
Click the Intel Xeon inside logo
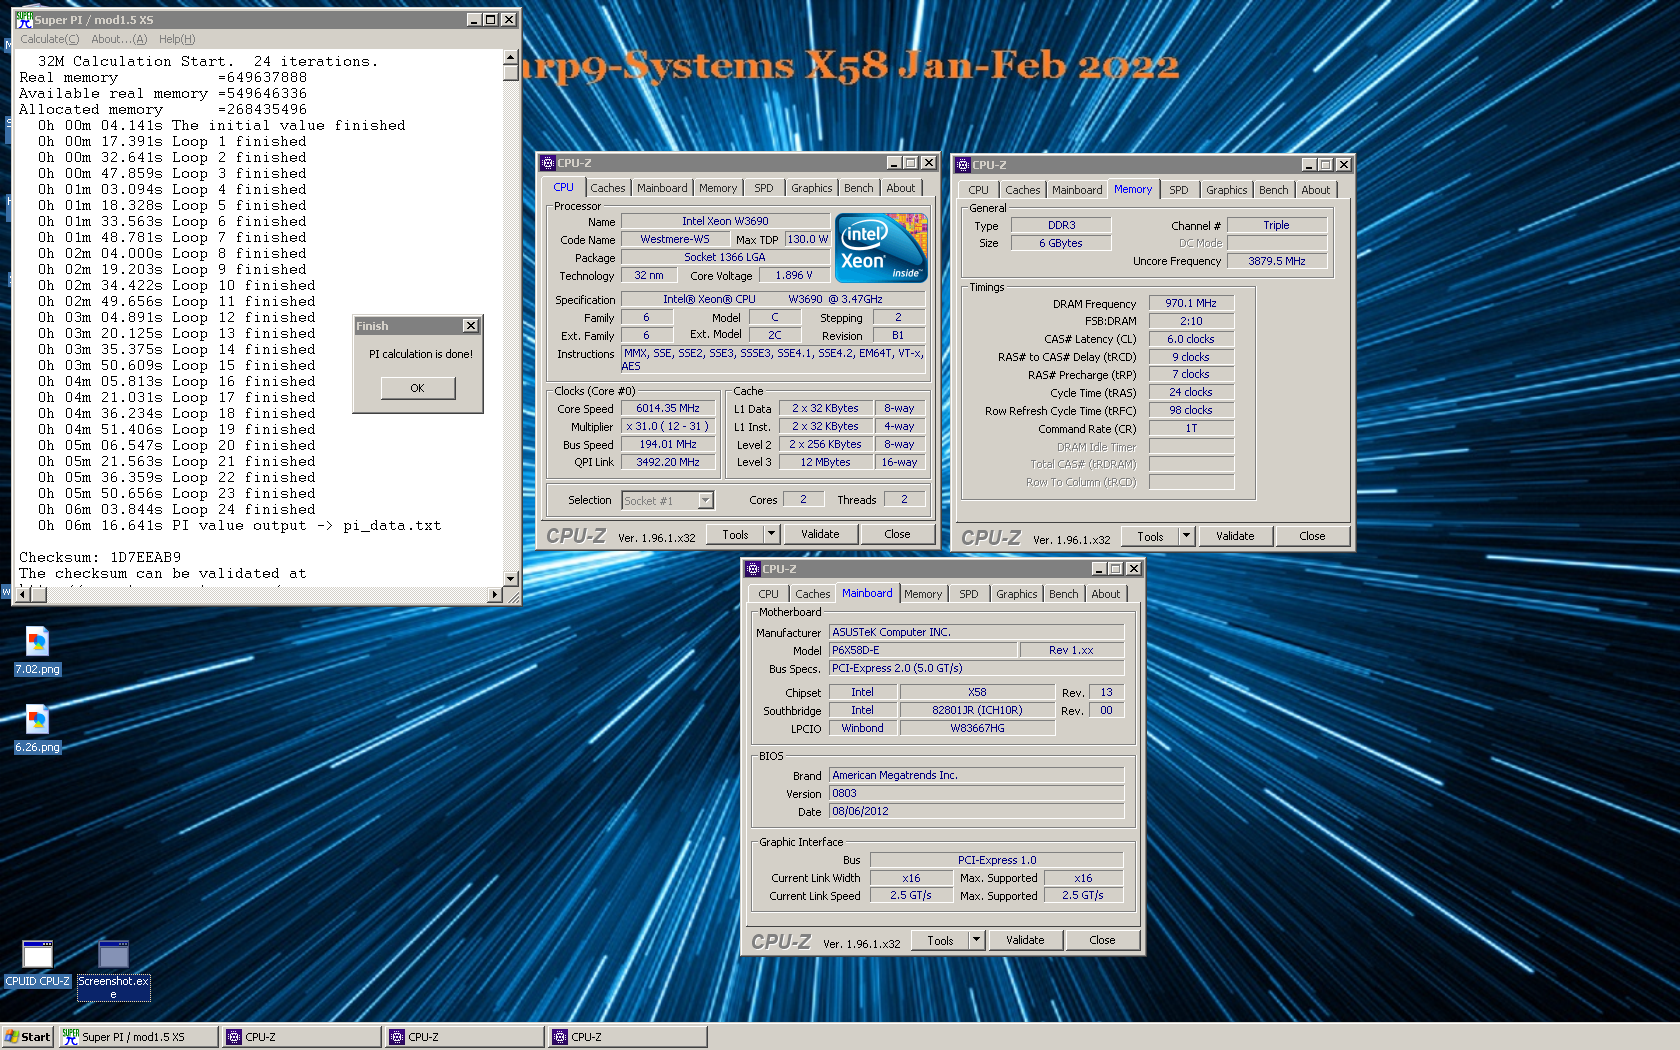881,248
